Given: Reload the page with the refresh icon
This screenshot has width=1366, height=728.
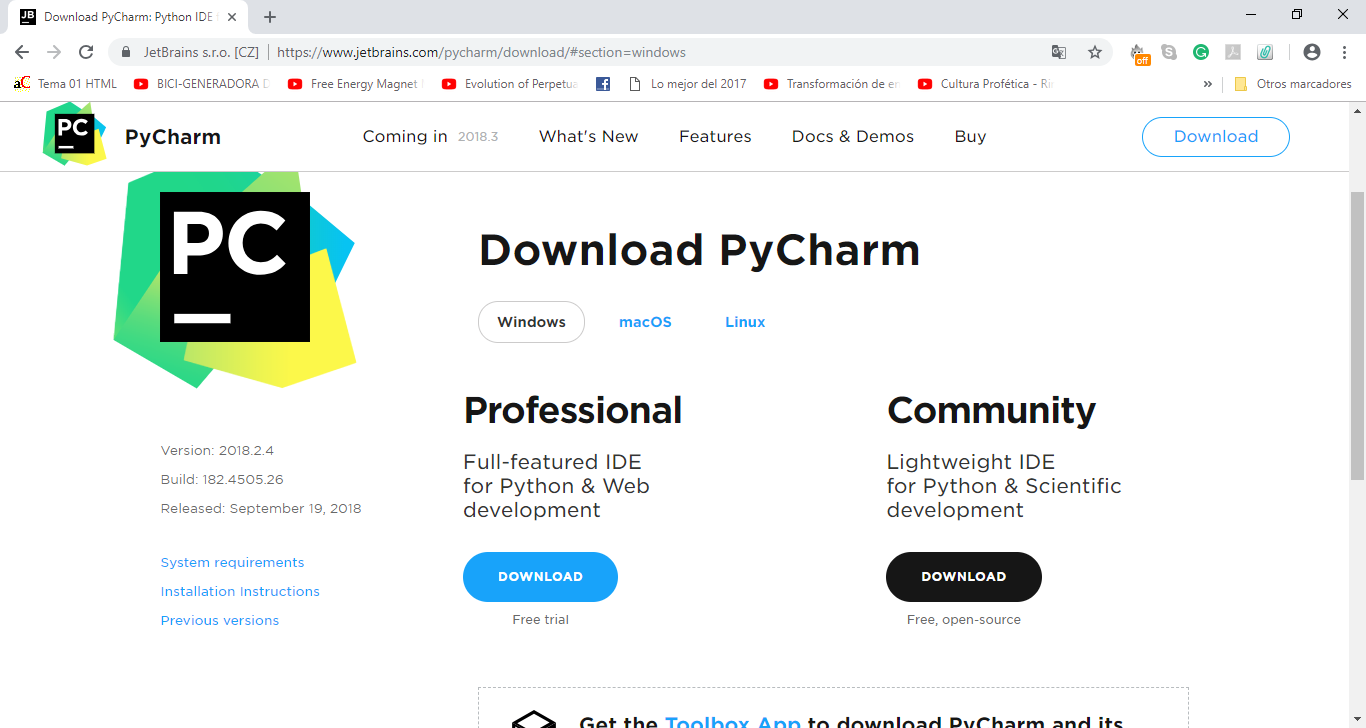Looking at the screenshot, I should point(86,52).
